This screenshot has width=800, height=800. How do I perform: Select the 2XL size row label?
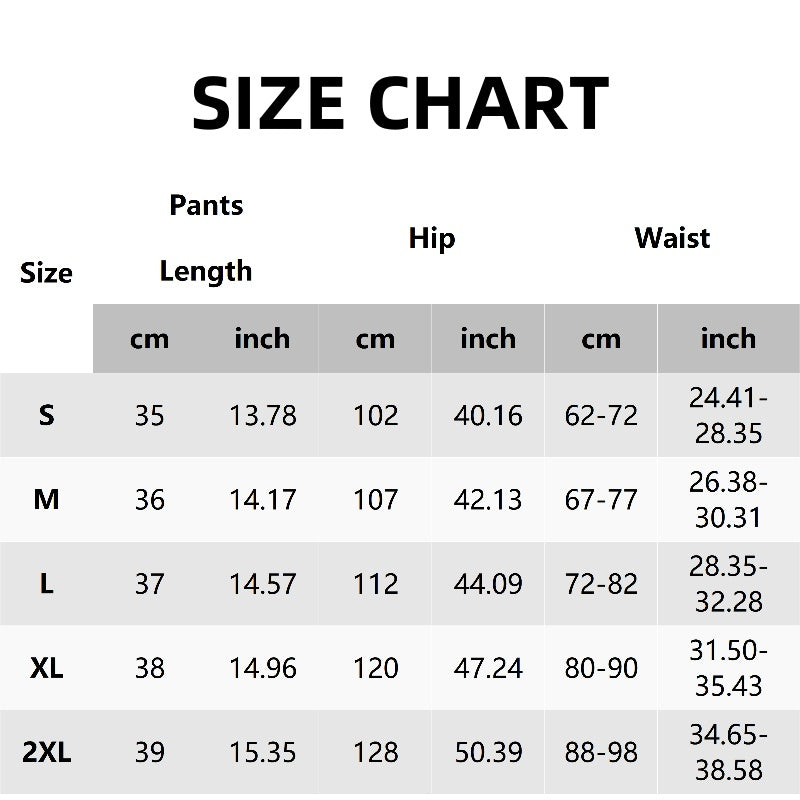tap(46, 752)
